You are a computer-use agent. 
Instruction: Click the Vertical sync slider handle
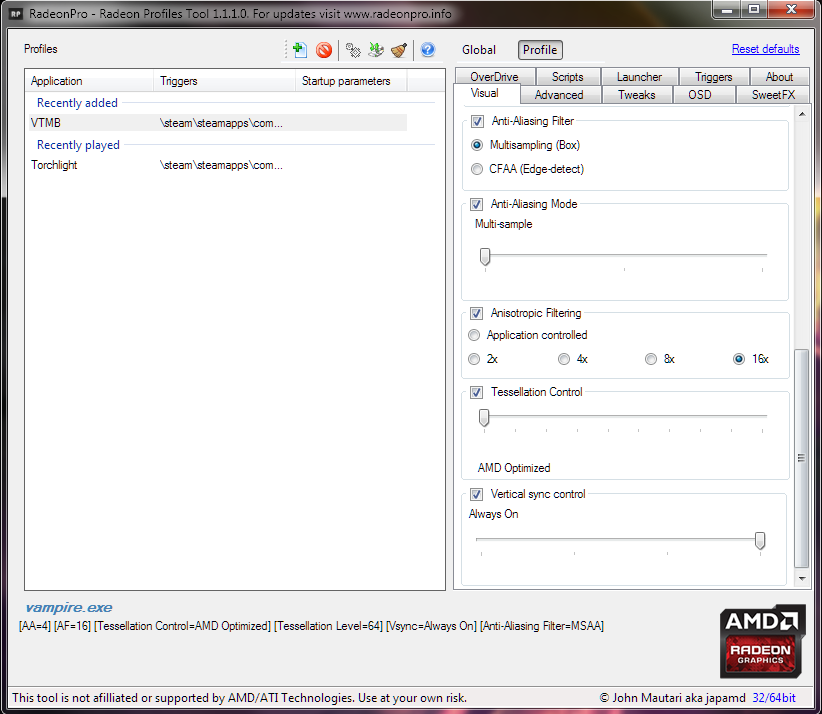[x=760, y=540]
